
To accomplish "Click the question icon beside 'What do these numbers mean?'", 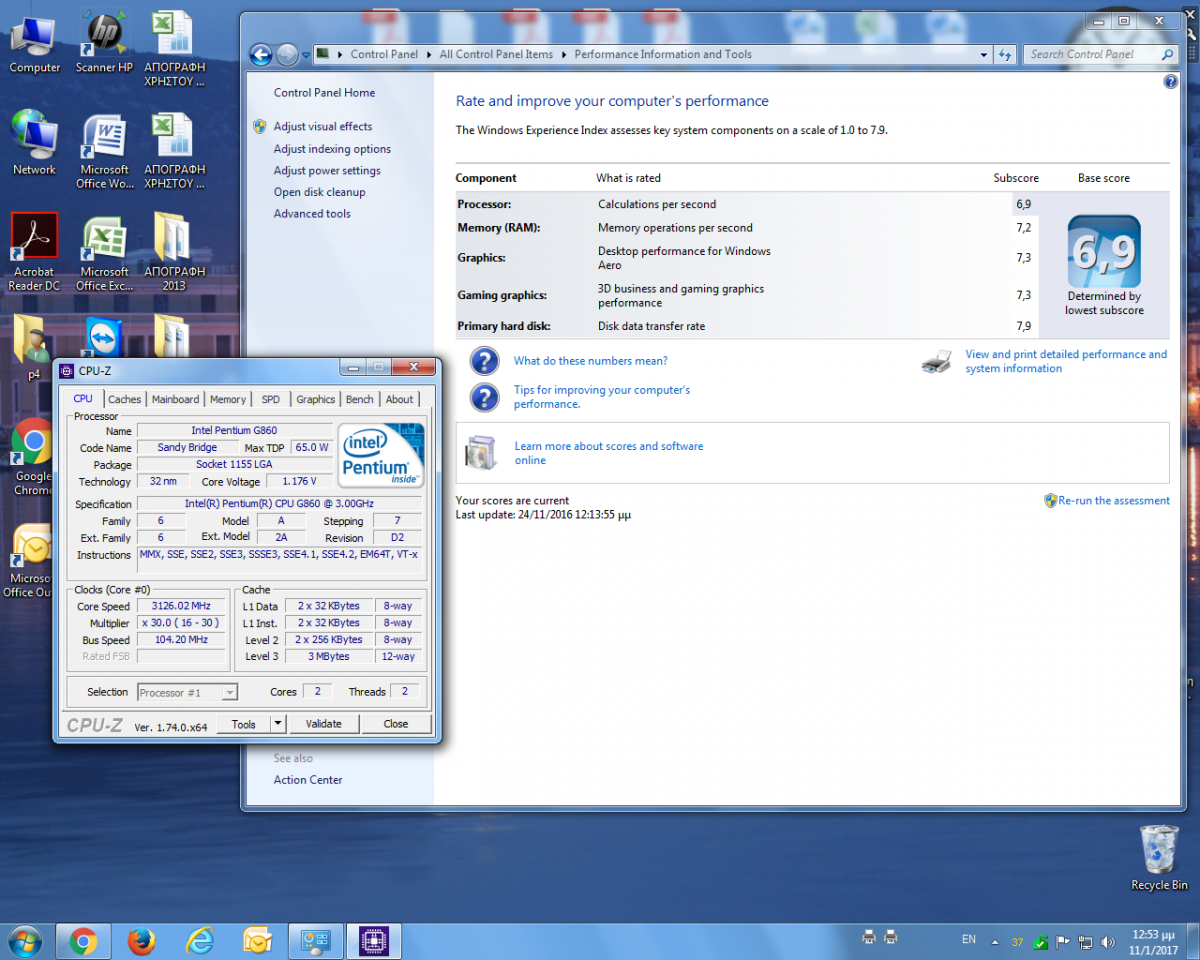I will coord(484,361).
